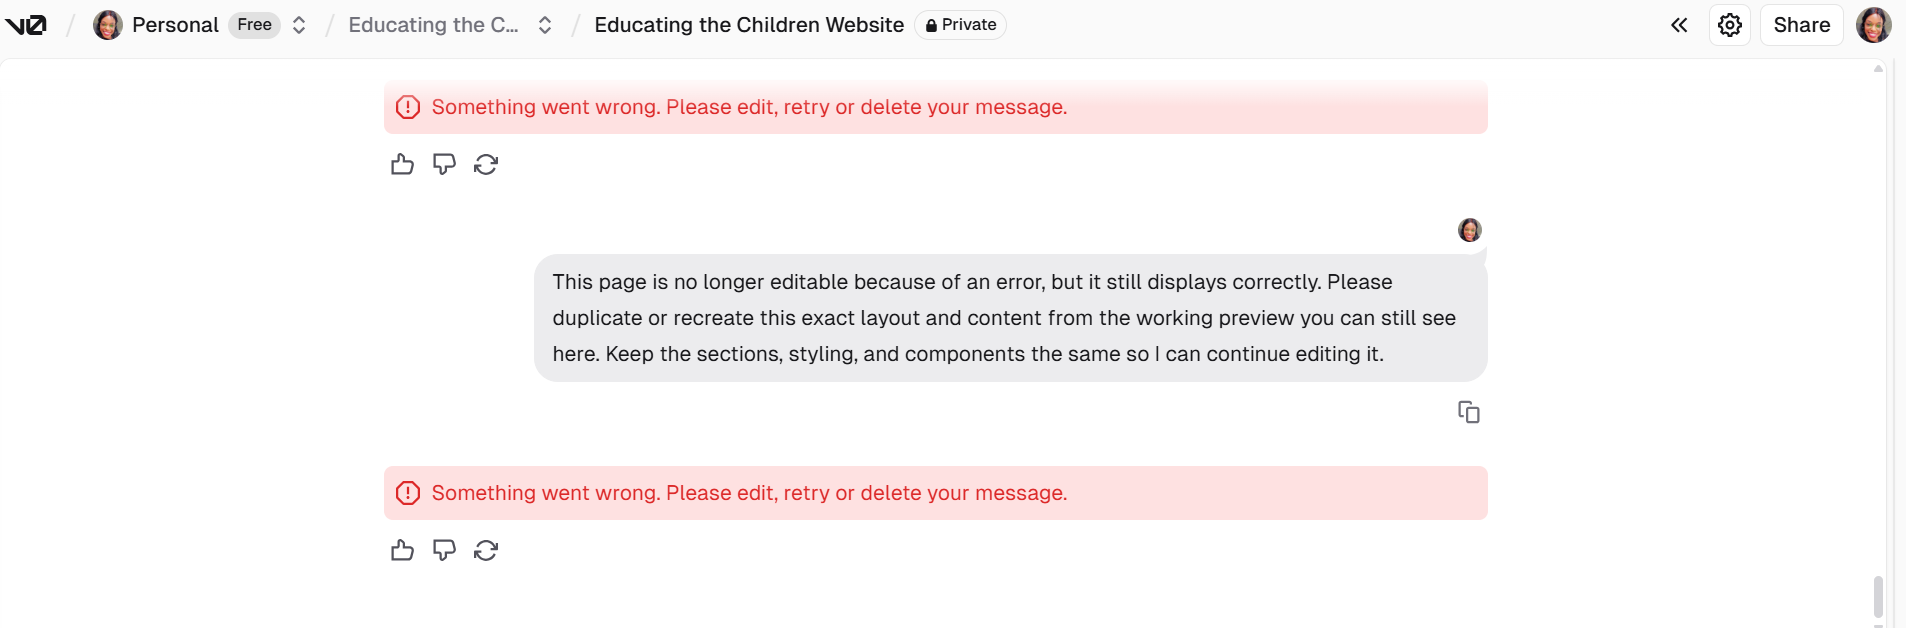Click the Educating the Children Website title
Viewport: 1906px width, 628px height.
[x=749, y=25]
